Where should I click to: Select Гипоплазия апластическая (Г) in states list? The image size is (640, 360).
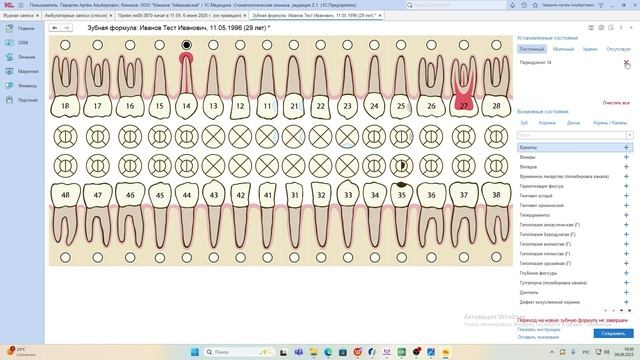pos(549,225)
